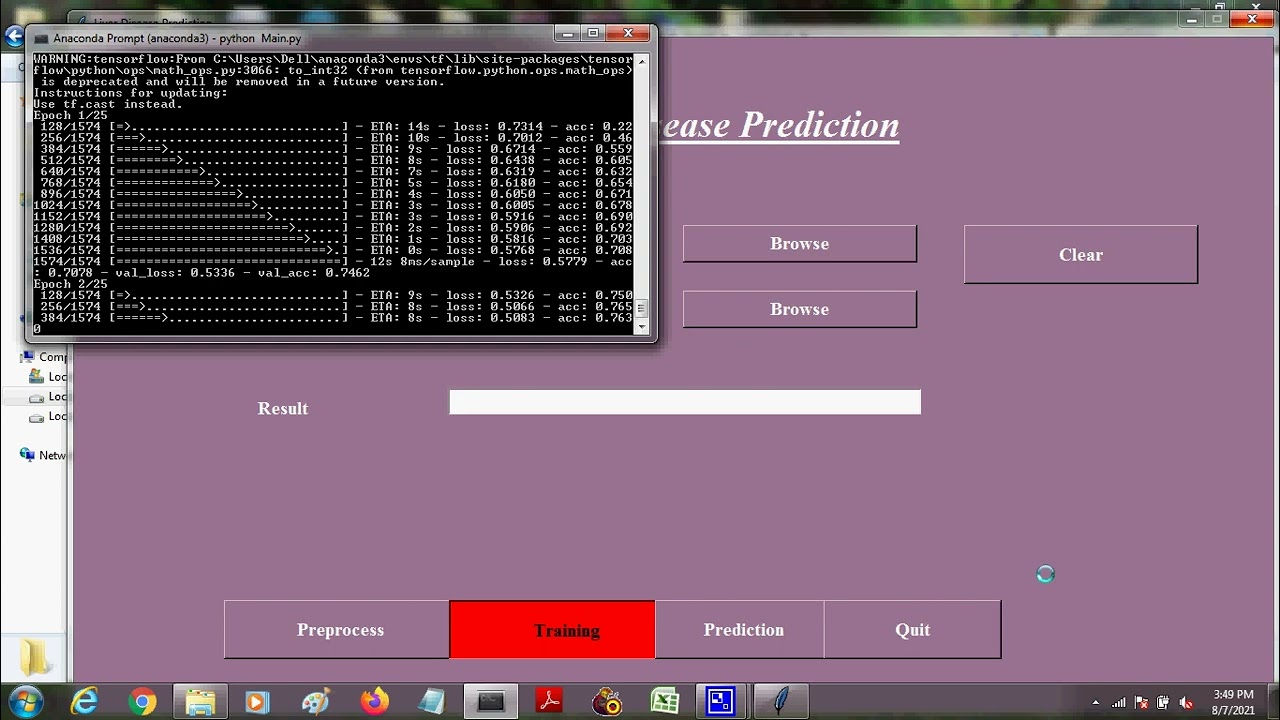Open Adobe Reader taskbar icon
1280x720 pixels.
click(x=549, y=702)
